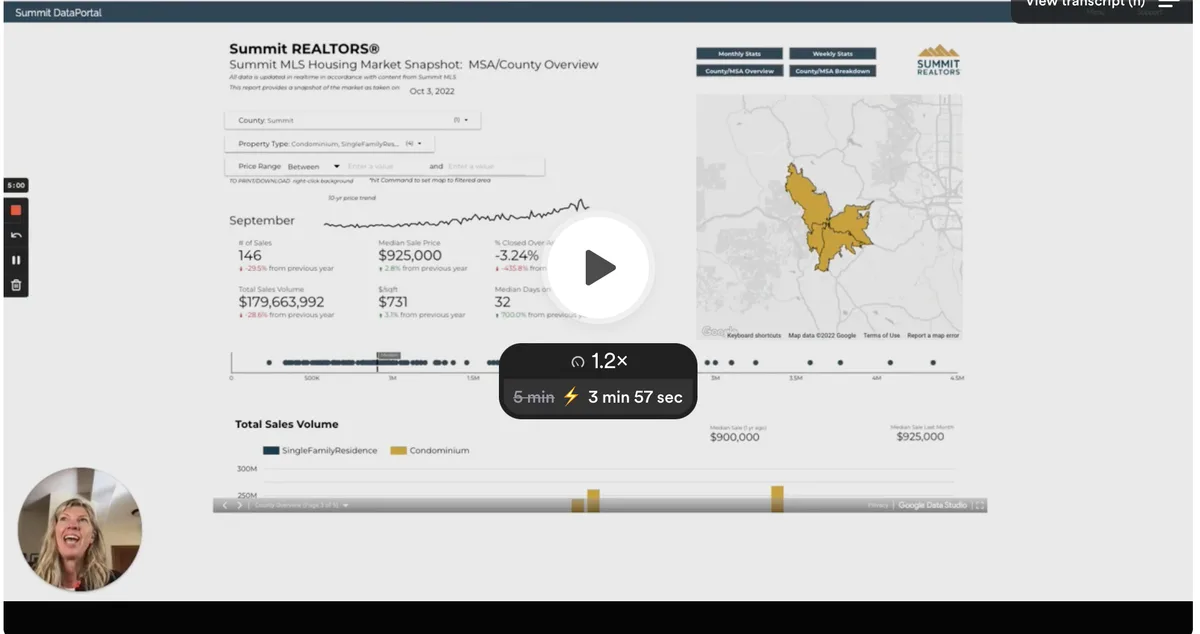Click the second price range value field
Viewport: 1200px width, 634px height.
[493, 166]
